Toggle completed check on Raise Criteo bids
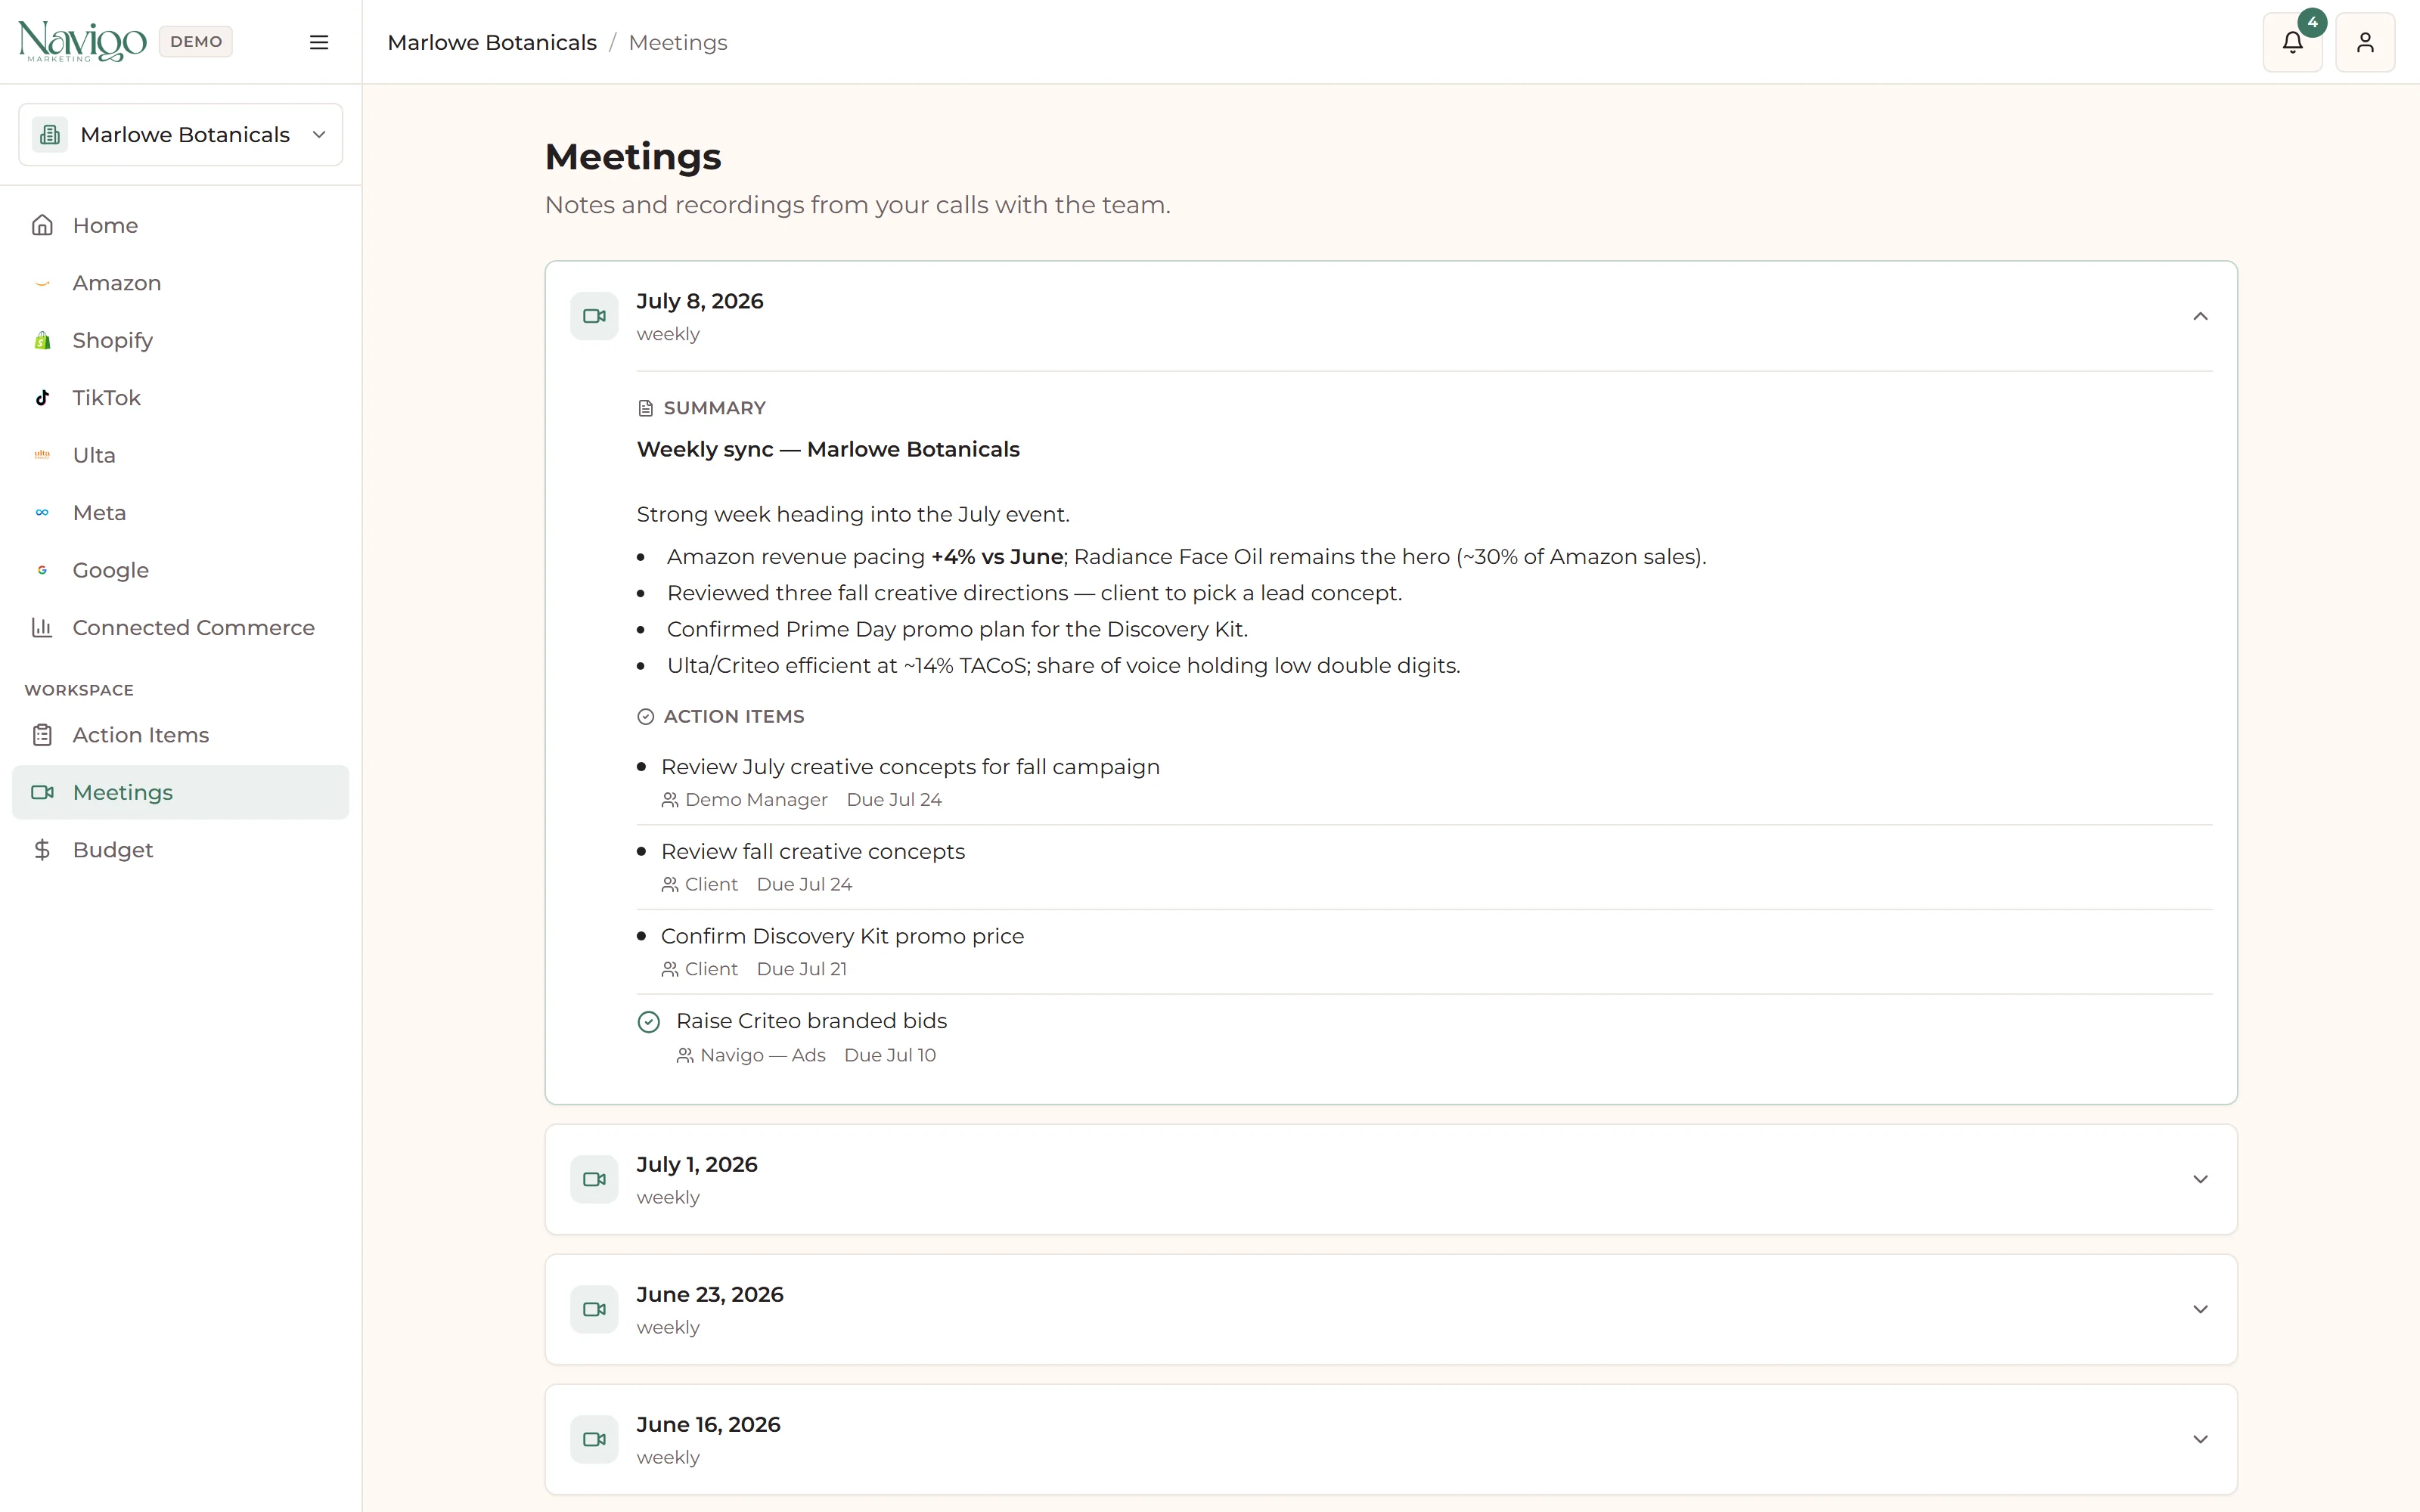The image size is (2420, 1512). [x=649, y=1021]
